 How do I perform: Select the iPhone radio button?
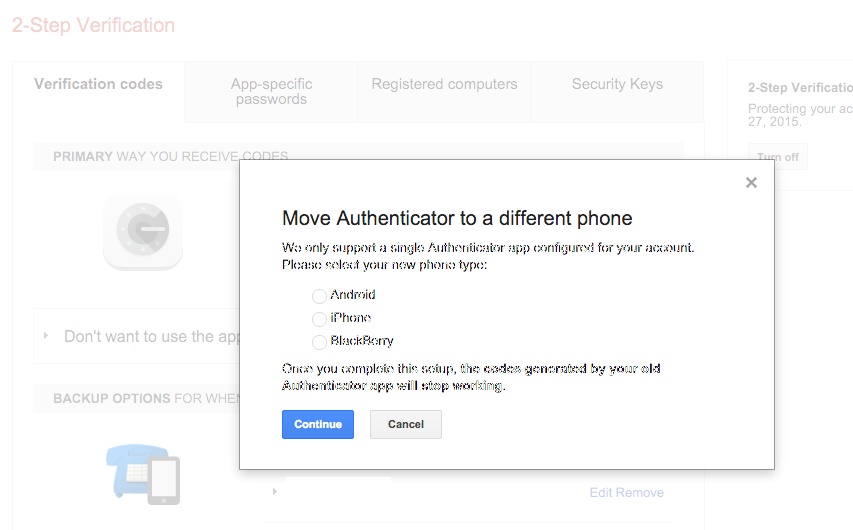(x=319, y=318)
